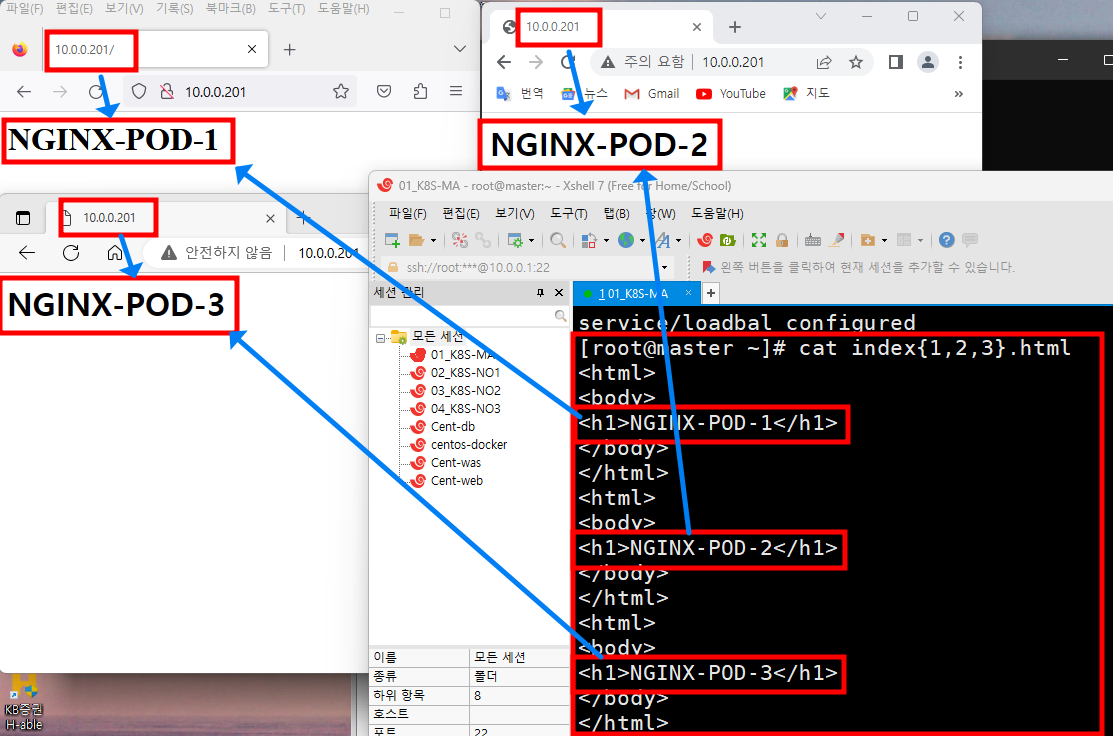Click the chat bubble icon in Xshell toolbar

click(970, 241)
